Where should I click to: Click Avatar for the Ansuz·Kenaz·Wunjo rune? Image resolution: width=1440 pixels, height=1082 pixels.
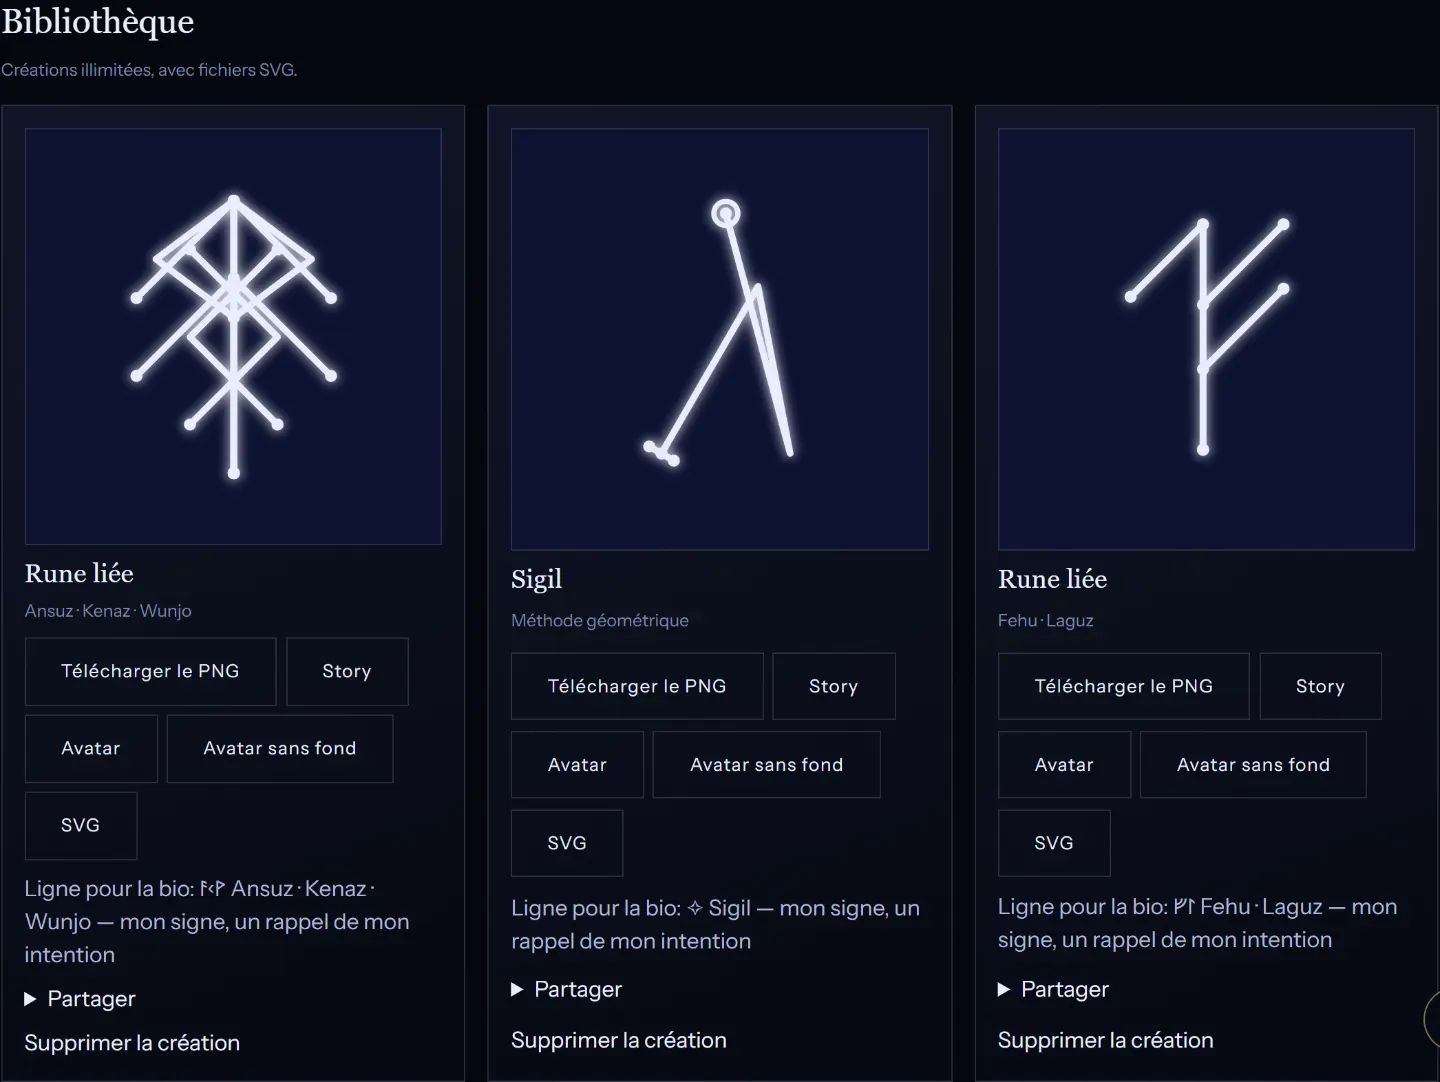click(x=91, y=748)
